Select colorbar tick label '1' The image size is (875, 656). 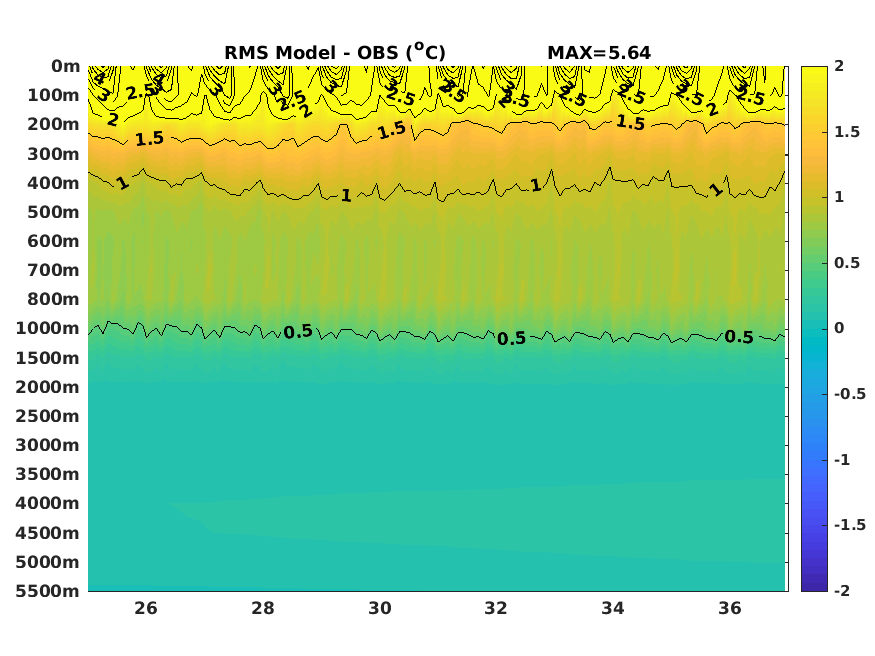click(x=839, y=197)
